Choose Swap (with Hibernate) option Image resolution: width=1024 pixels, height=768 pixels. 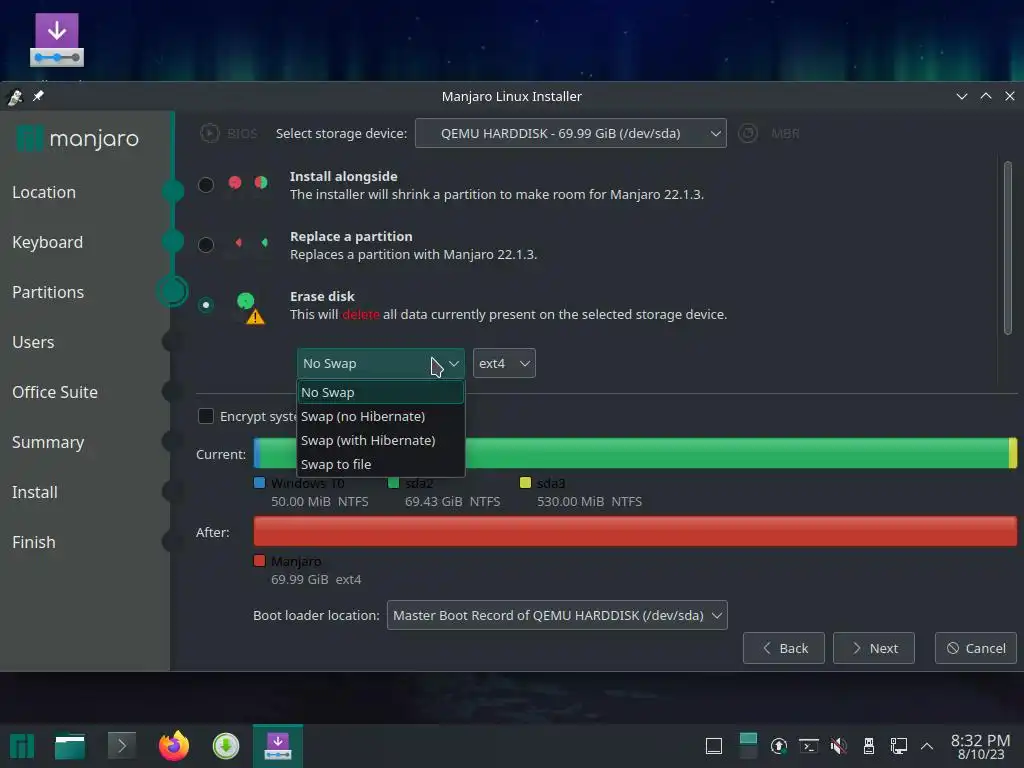pyautogui.click(x=381, y=440)
